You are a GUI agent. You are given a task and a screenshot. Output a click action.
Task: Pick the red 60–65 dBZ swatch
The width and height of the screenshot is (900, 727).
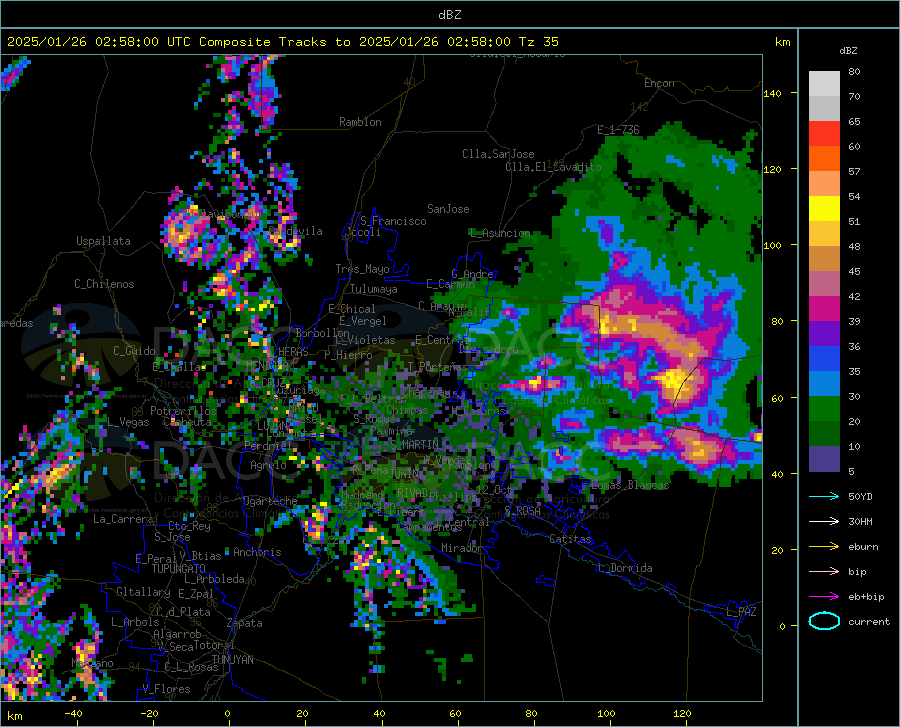tap(824, 134)
